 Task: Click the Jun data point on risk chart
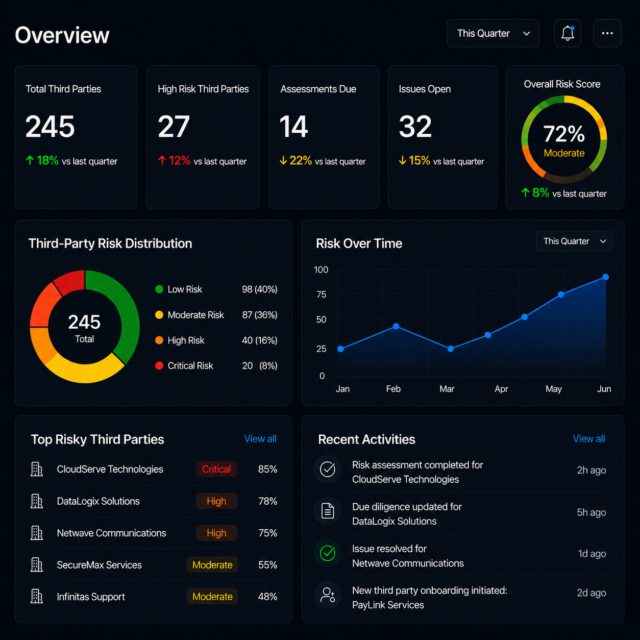(x=605, y=277)
